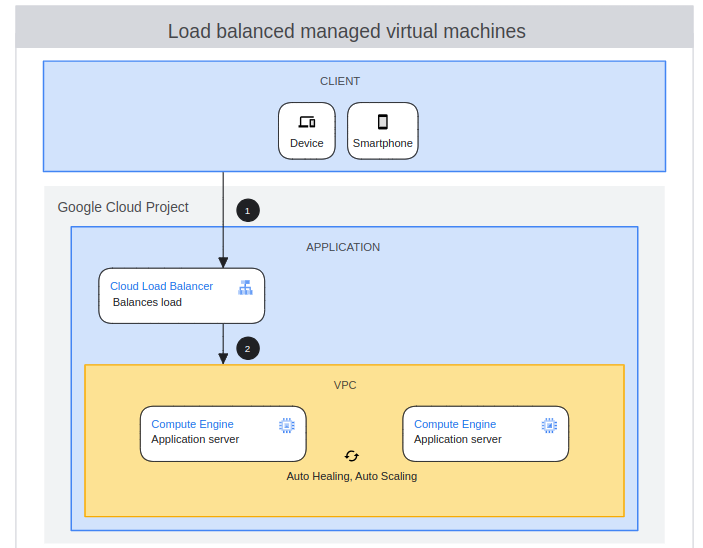Click the right Compute Engine chip icon
Screen dimensions: 703x548
pyautogui.click(x=549, y=425)
